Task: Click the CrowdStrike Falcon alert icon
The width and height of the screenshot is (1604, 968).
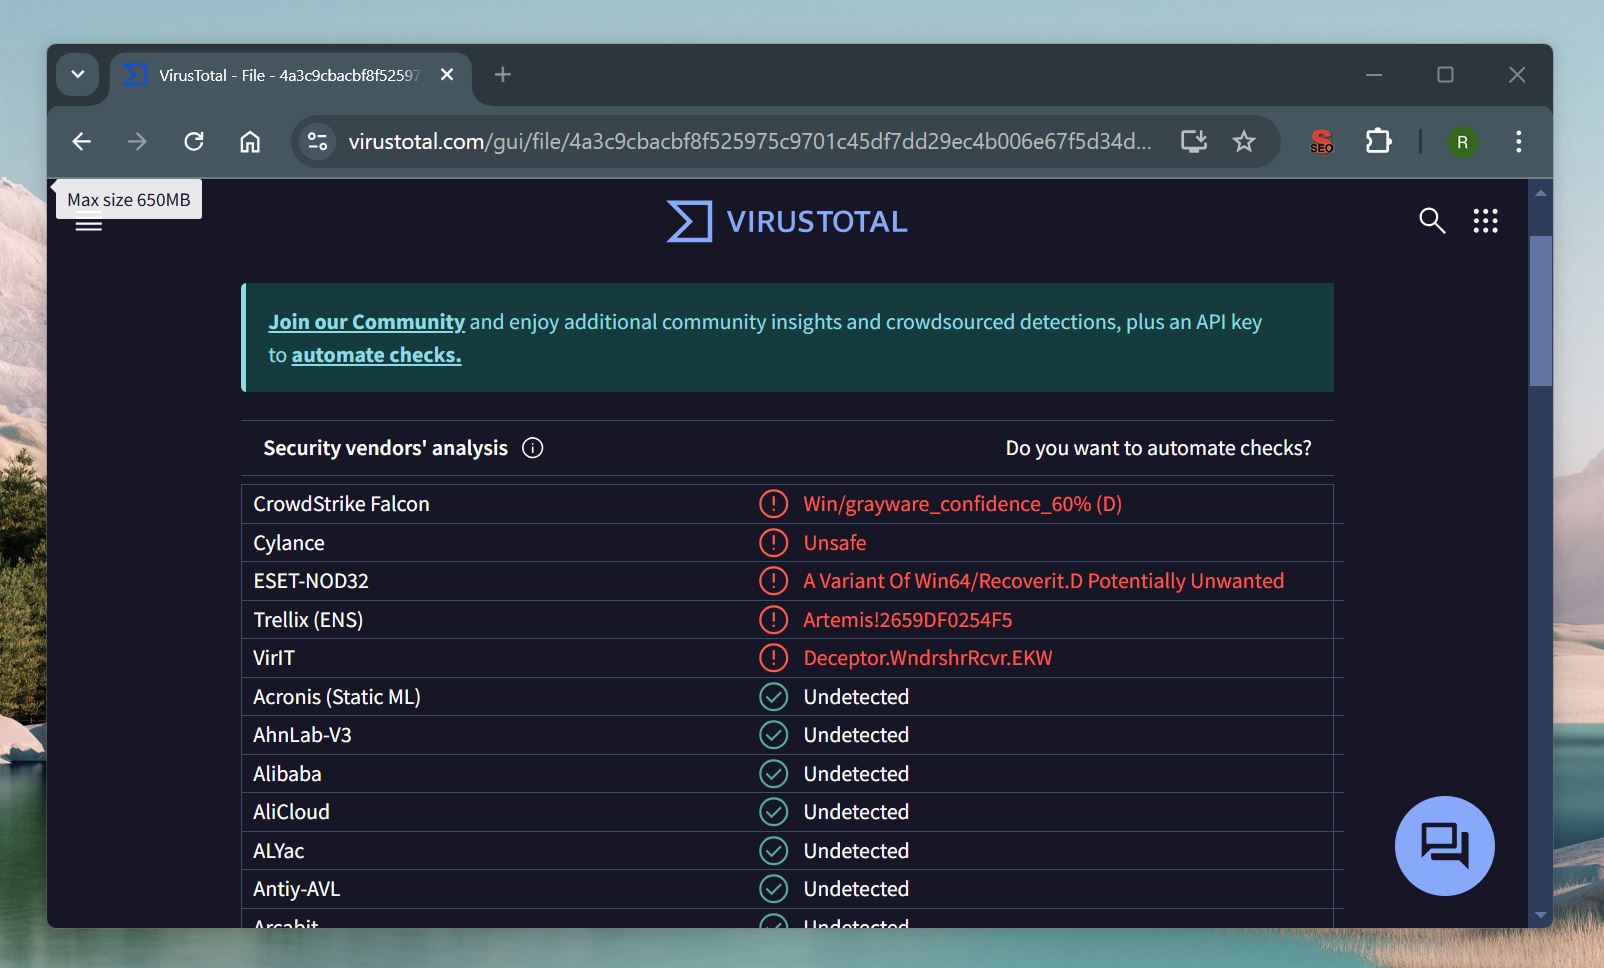Action: point(773,504)
